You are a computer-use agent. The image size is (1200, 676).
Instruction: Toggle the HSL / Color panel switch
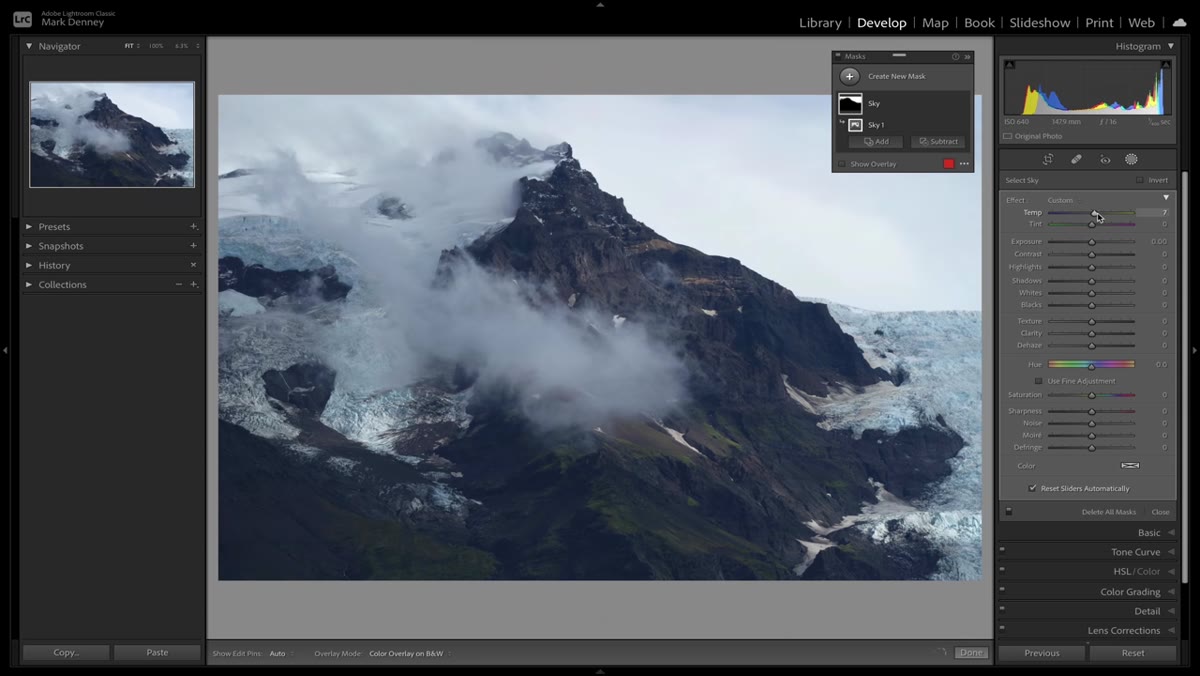click(x=1002, y=571)
